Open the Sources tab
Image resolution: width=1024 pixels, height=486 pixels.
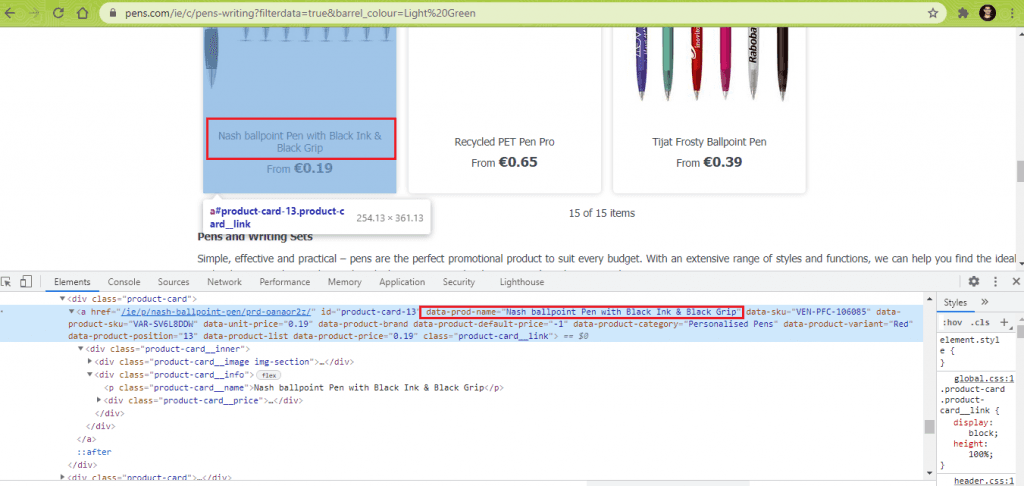pos(174,282)
